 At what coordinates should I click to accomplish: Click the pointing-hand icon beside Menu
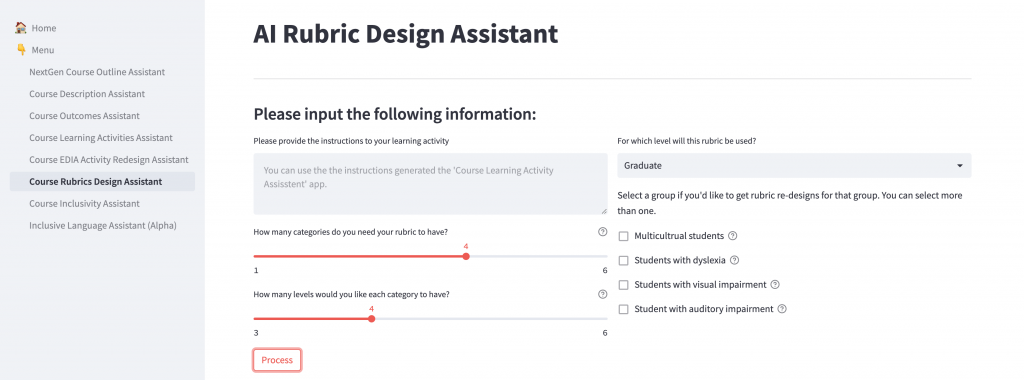pos(21,50)
